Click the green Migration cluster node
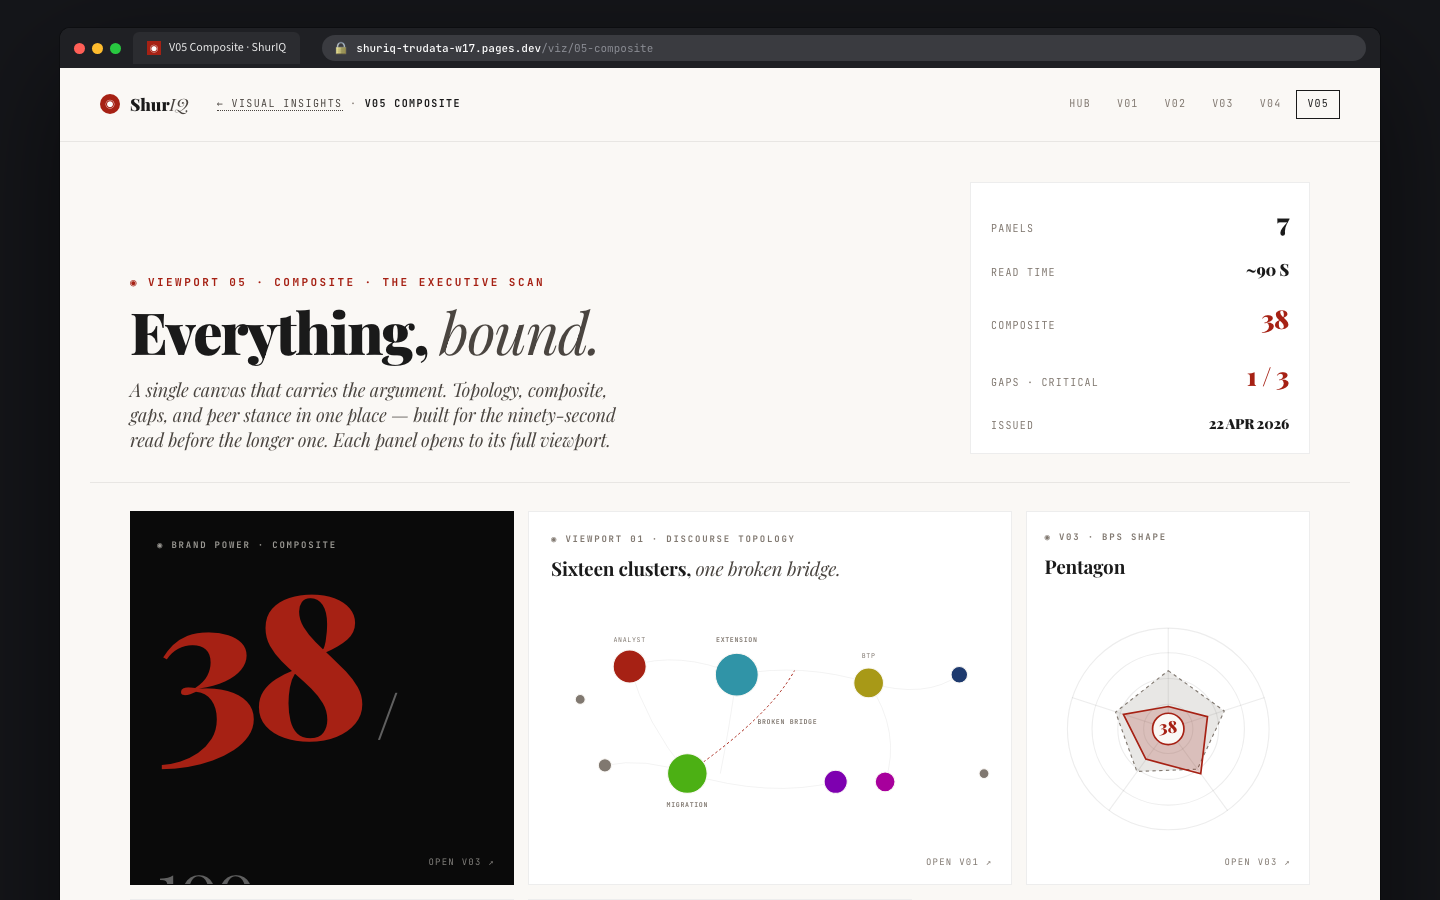Screen dimensions: 1440x900 click(687, 773)
